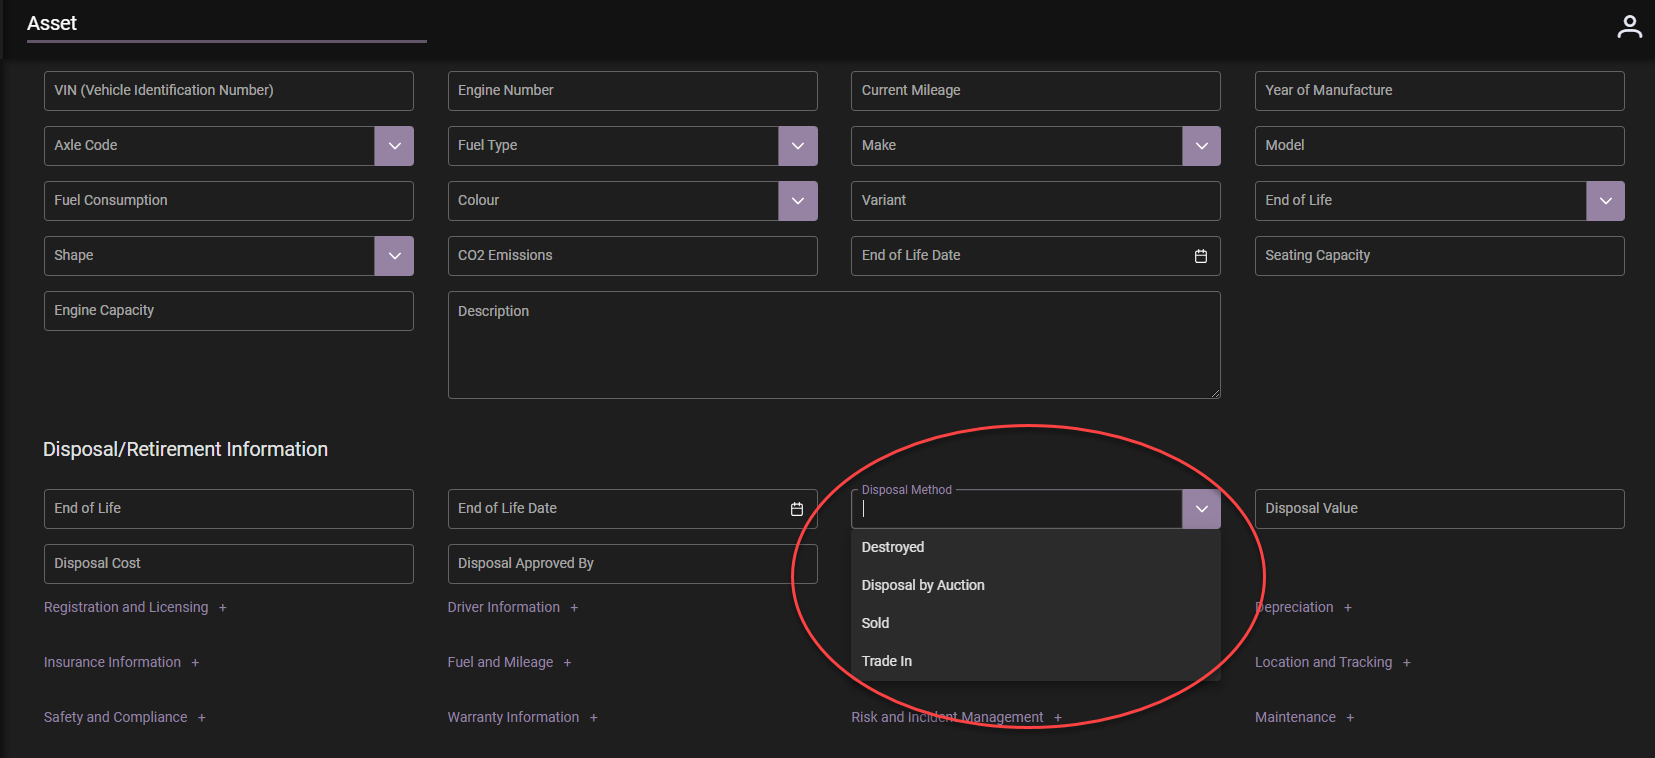This screenshot has height=758, width=1655.
Task: Click plus icon beside Location and Tracking
Action: [1406, 663]
